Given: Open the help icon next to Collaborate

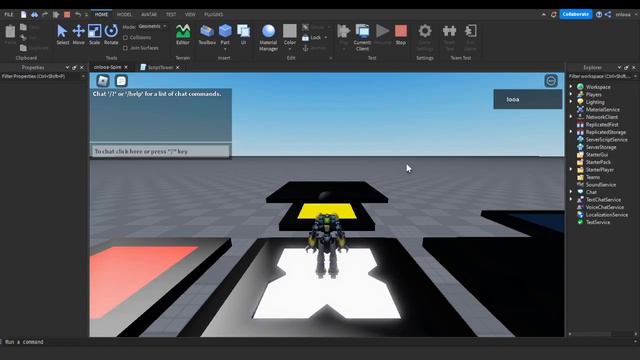Looking at the screenshot, I should tap(599, 14).
